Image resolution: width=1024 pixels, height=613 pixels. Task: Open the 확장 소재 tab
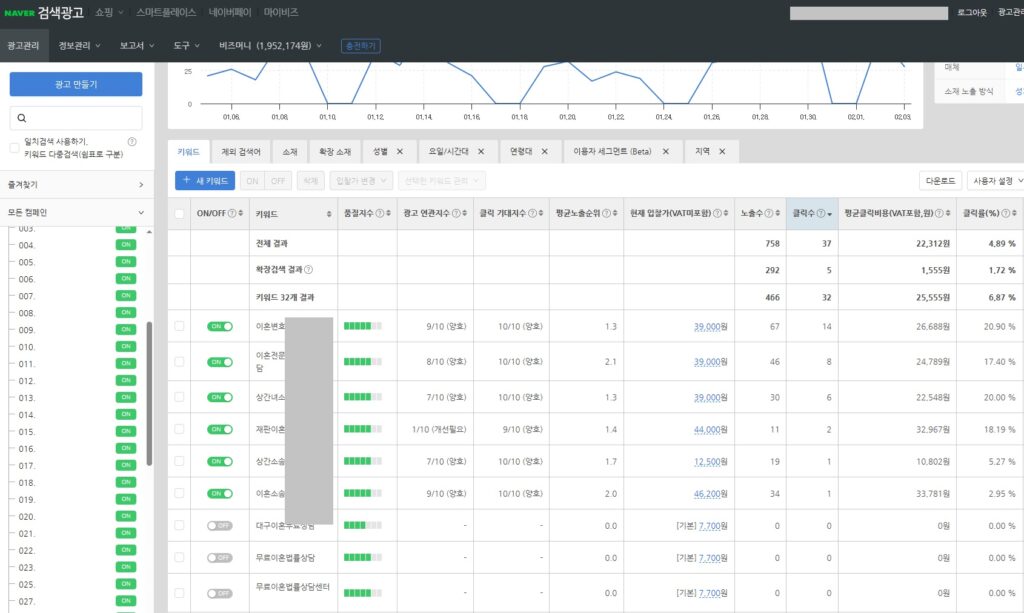(x=335, y=151)
